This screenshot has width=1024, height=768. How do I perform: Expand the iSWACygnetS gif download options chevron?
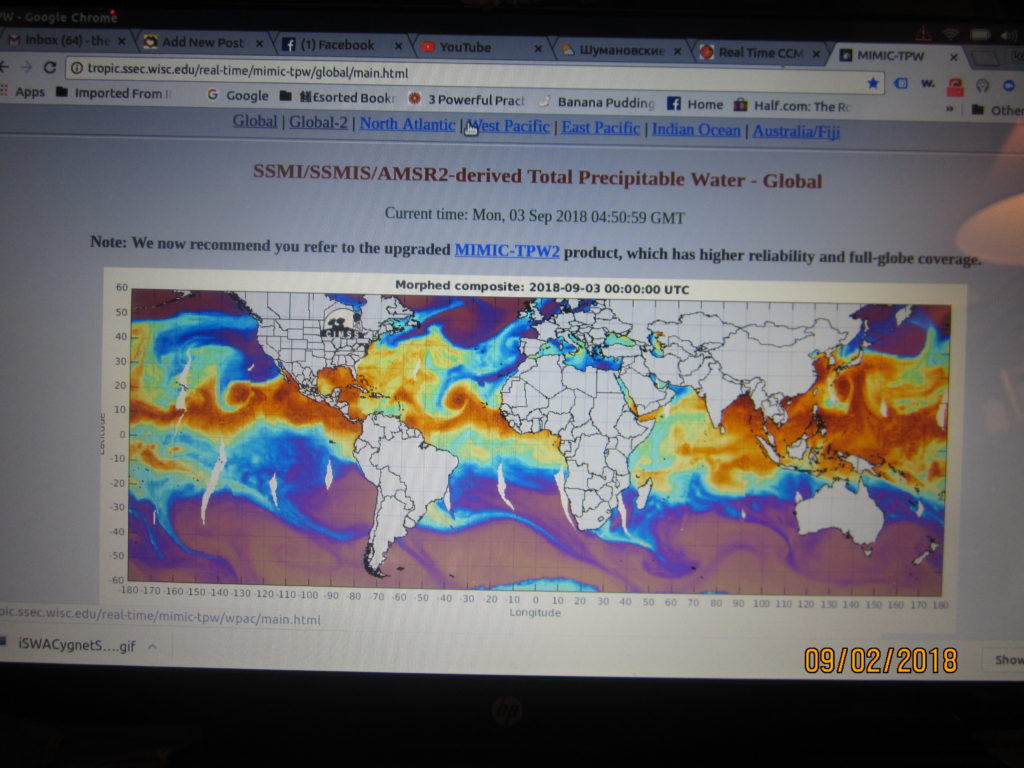153,647
